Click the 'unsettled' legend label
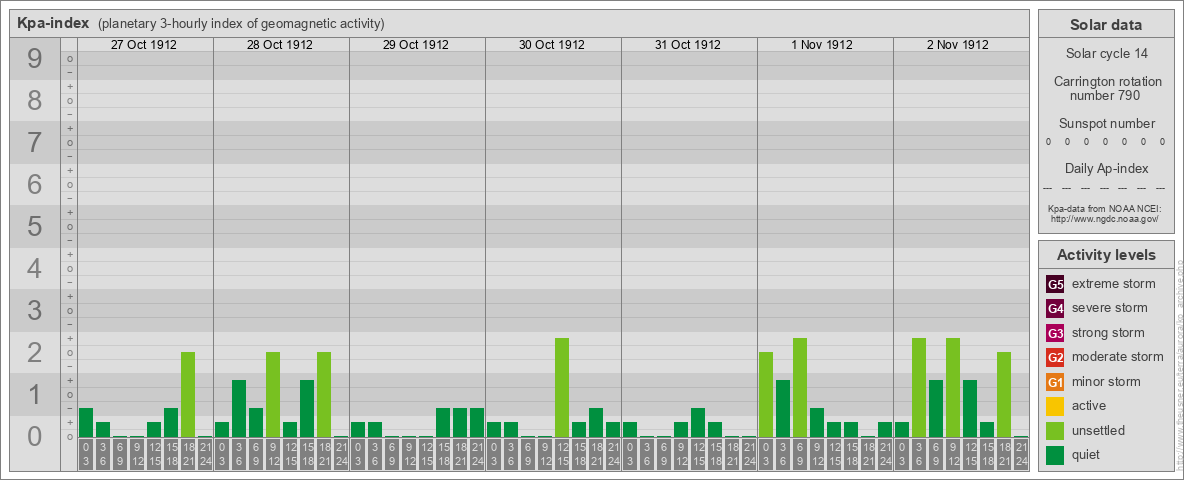 click(1099, 430)
